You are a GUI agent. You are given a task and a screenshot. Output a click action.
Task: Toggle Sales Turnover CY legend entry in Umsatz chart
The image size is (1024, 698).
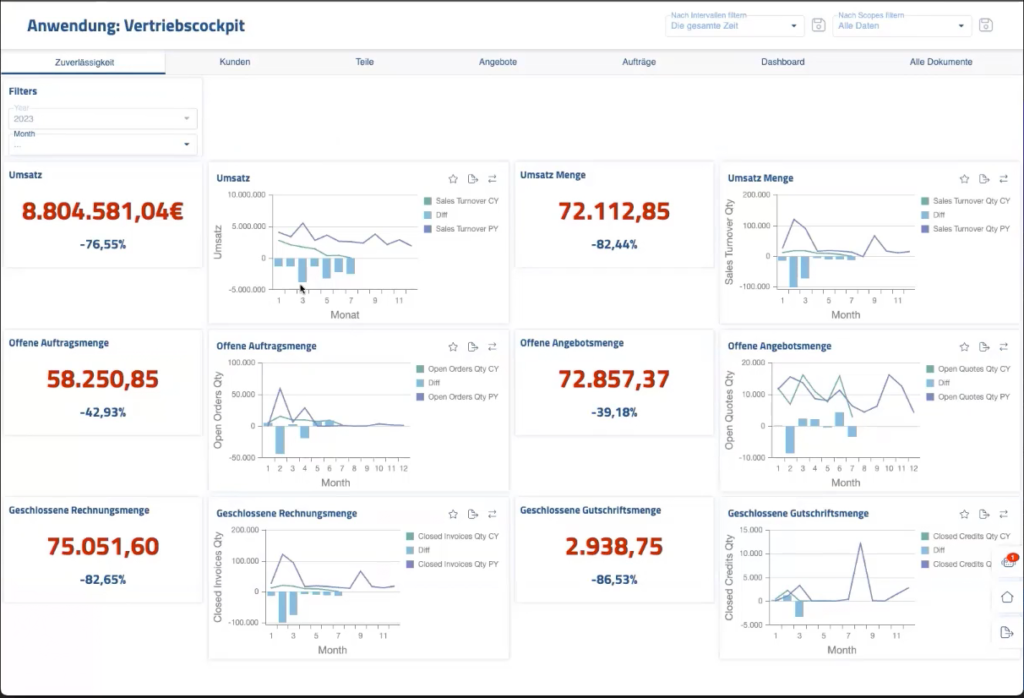point(466,200)
